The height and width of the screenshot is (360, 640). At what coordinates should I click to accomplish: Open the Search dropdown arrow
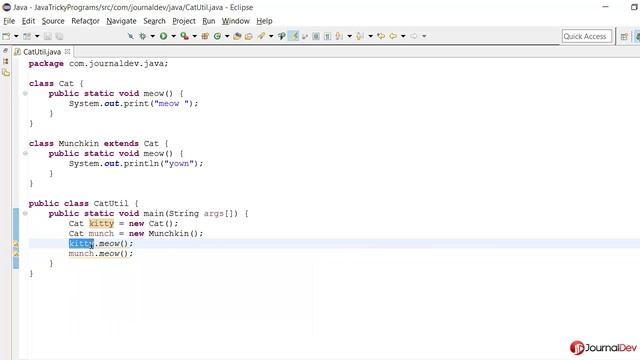(271, 36)
